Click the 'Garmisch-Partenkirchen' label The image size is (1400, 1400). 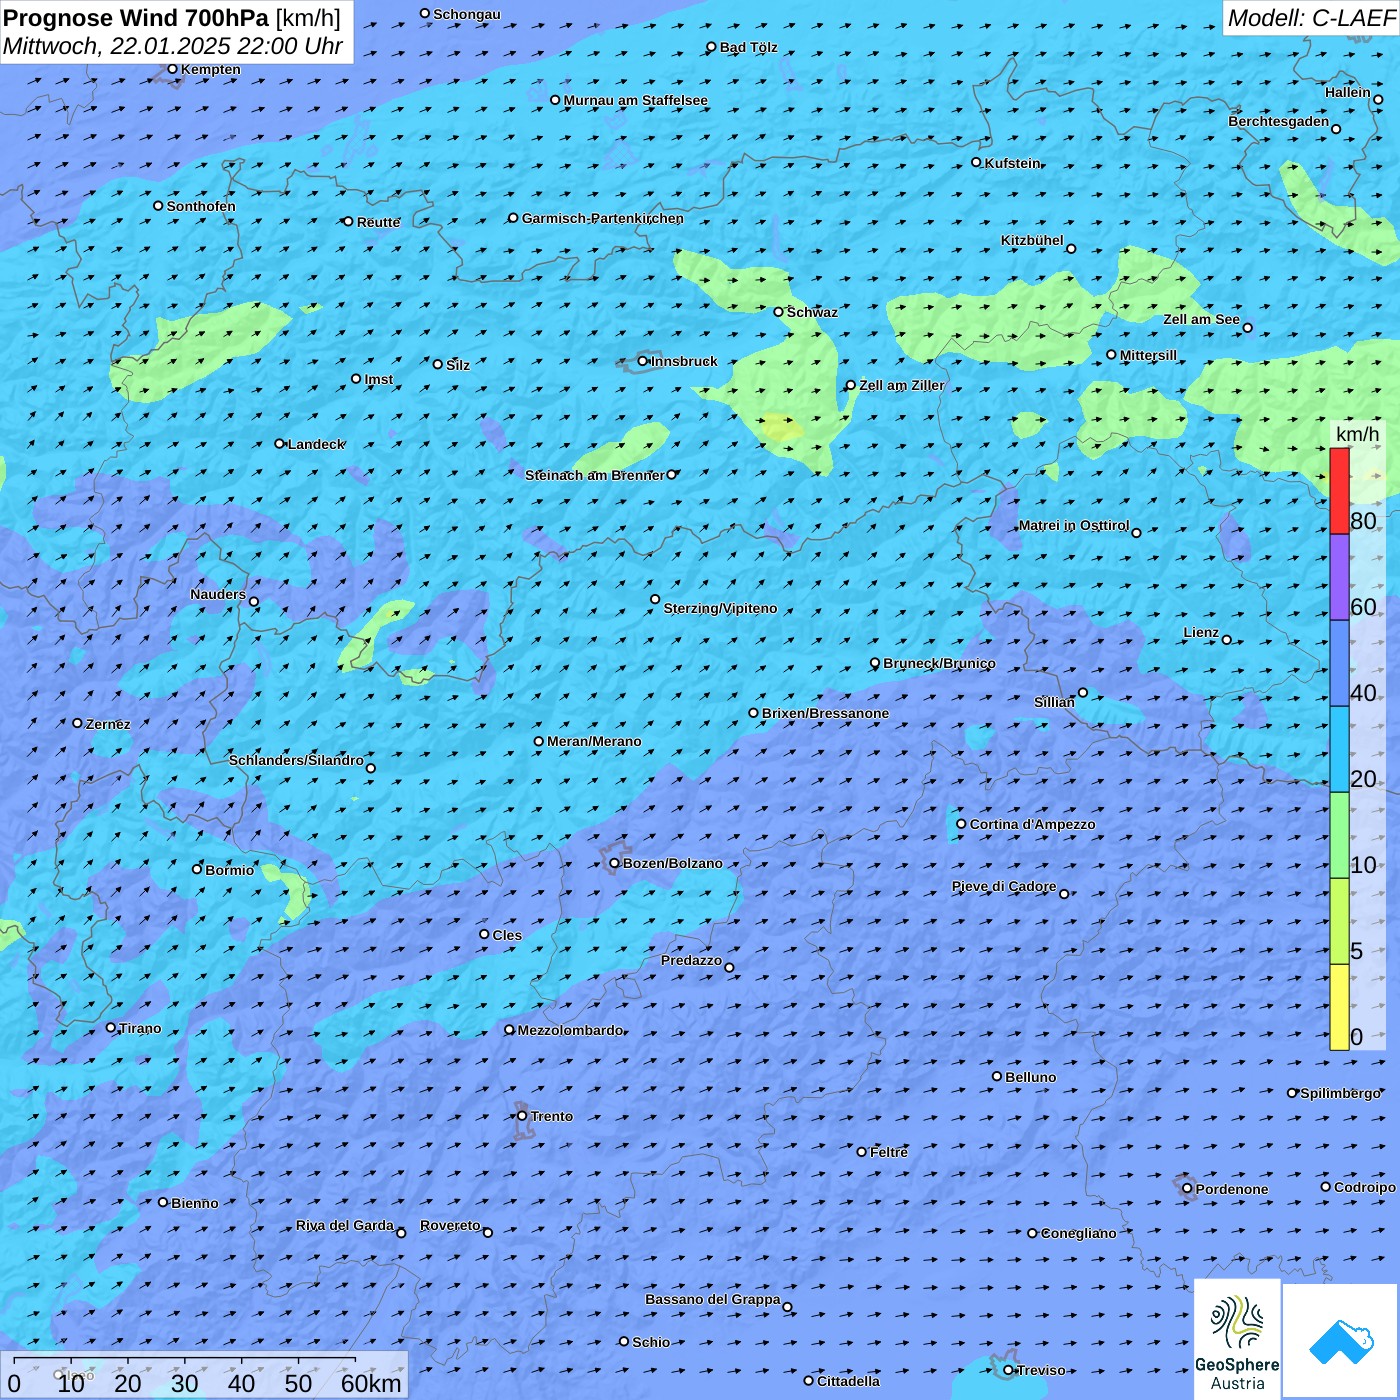(x=603, y=218)
